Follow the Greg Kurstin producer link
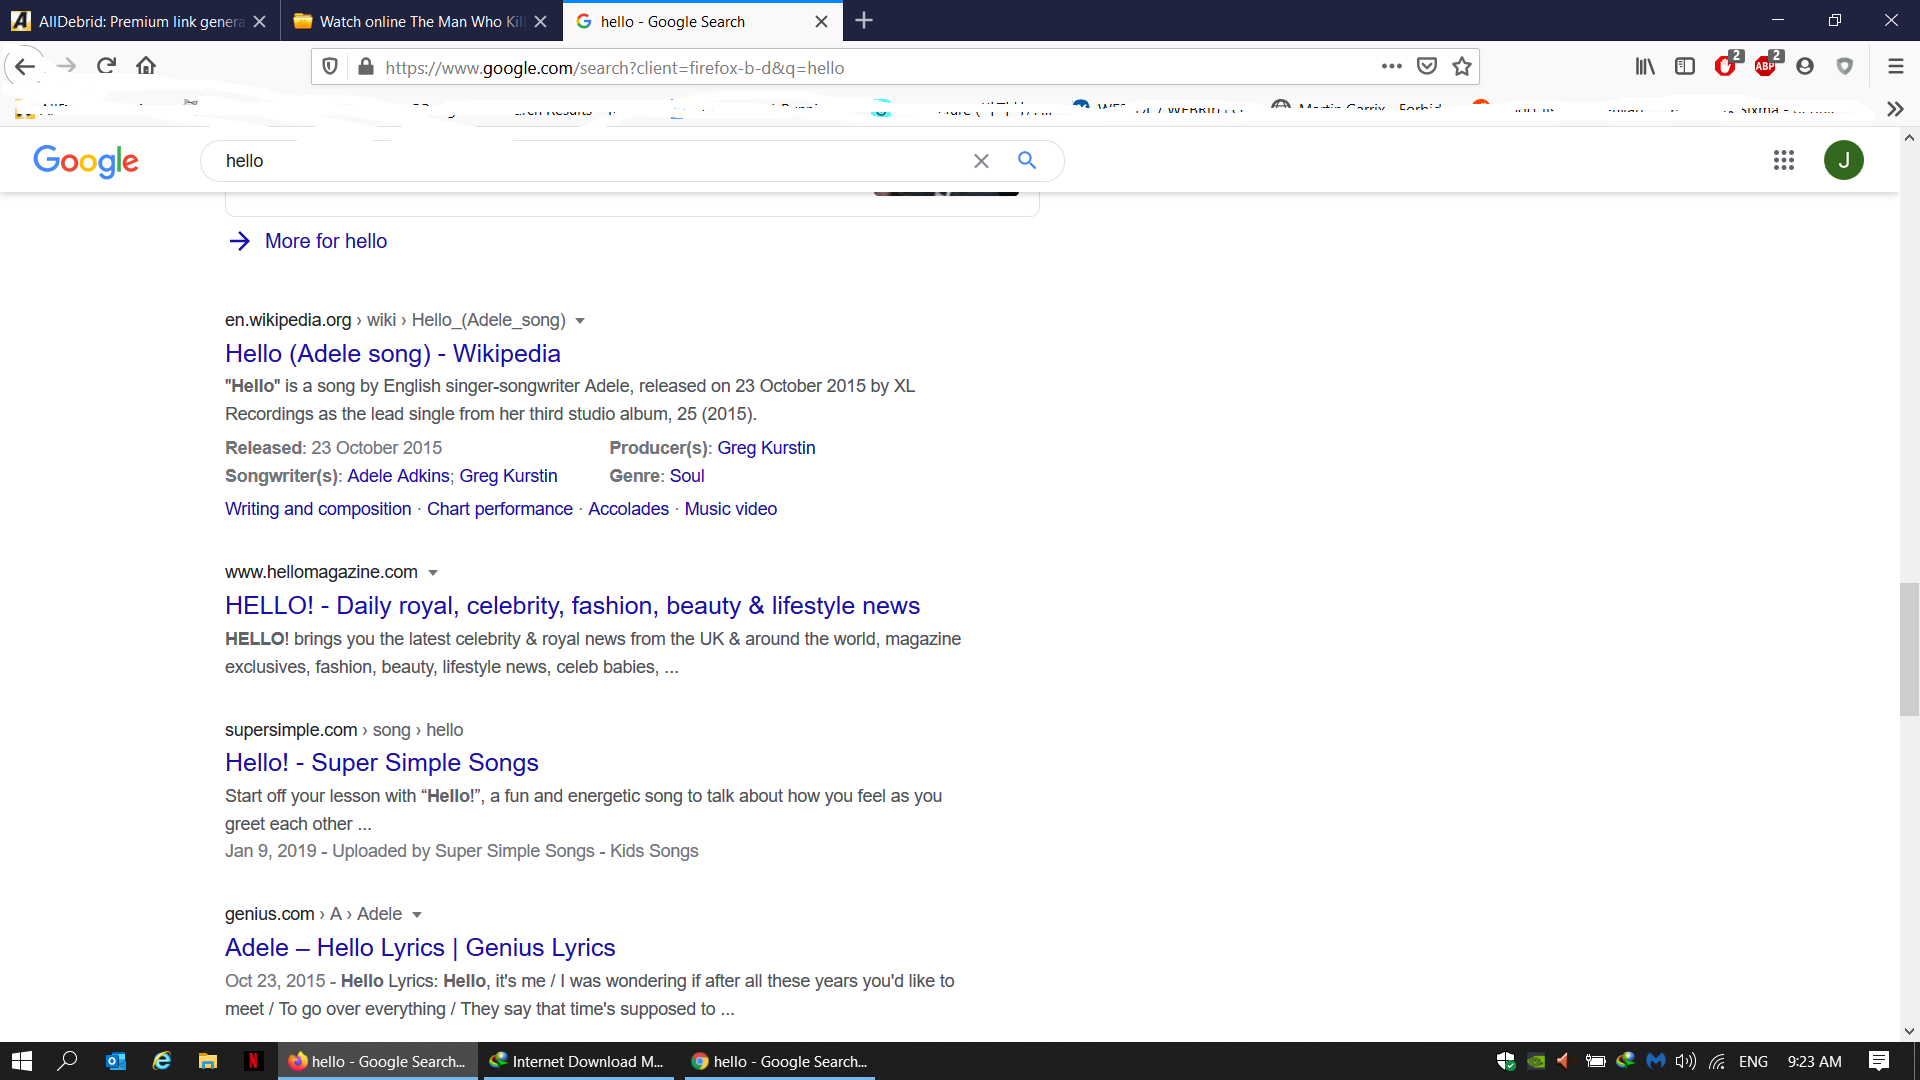The height and width of the screenshot is (1080, 1920). [766, 448]
